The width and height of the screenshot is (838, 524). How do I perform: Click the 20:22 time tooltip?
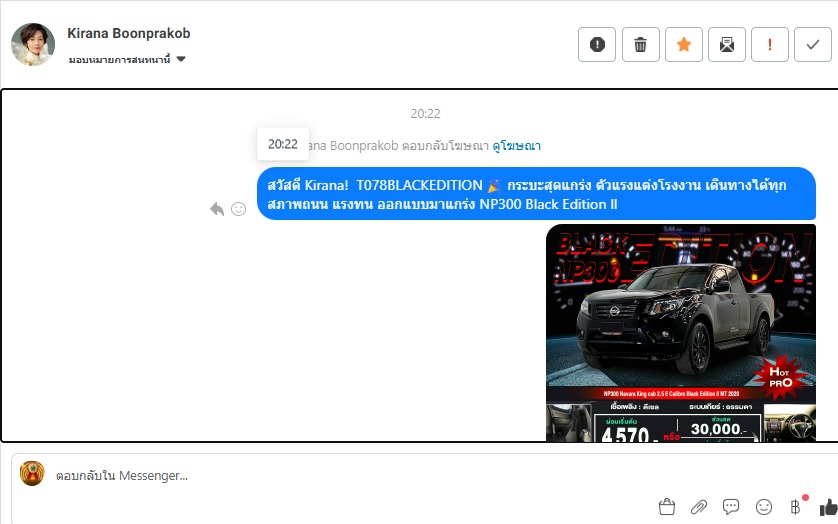(283, 144)
